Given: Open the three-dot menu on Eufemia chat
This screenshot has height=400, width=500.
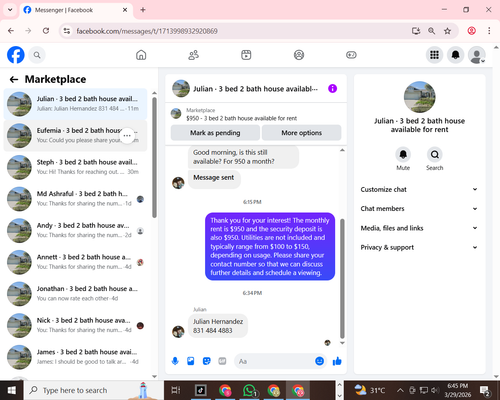Looking at the screenshot, I should [127, 136].
